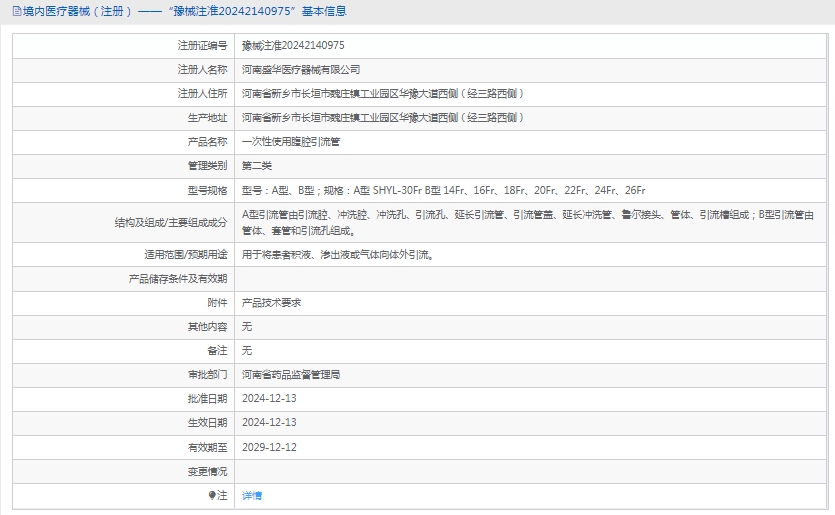Click the 型号规格 specification text
Image resolution: width=835 pixels, height=515 pixels.
coord(444,190)
